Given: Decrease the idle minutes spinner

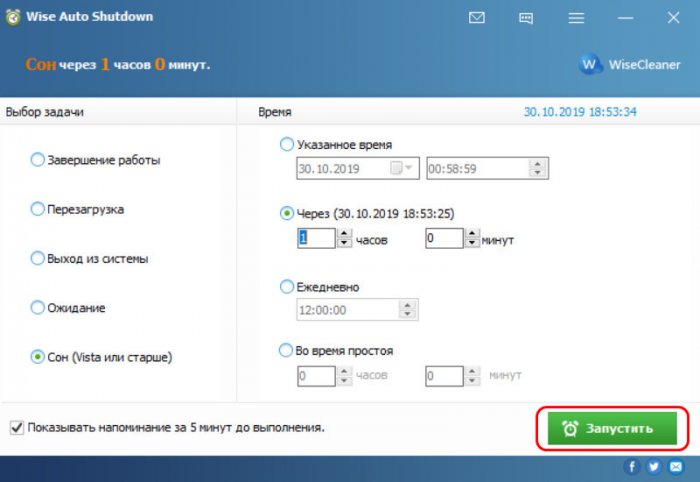Looking at the screenshot, I should tap(472, 381).
